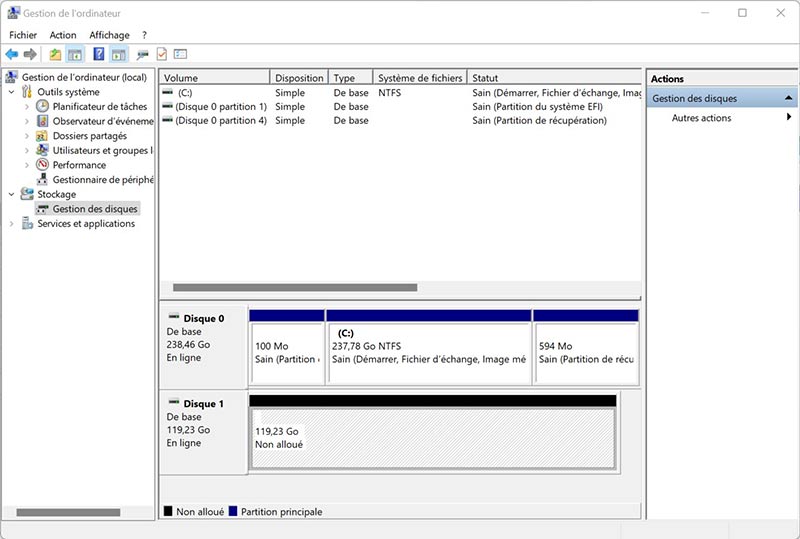Select the Performance tree item icon

coord(43,165)
